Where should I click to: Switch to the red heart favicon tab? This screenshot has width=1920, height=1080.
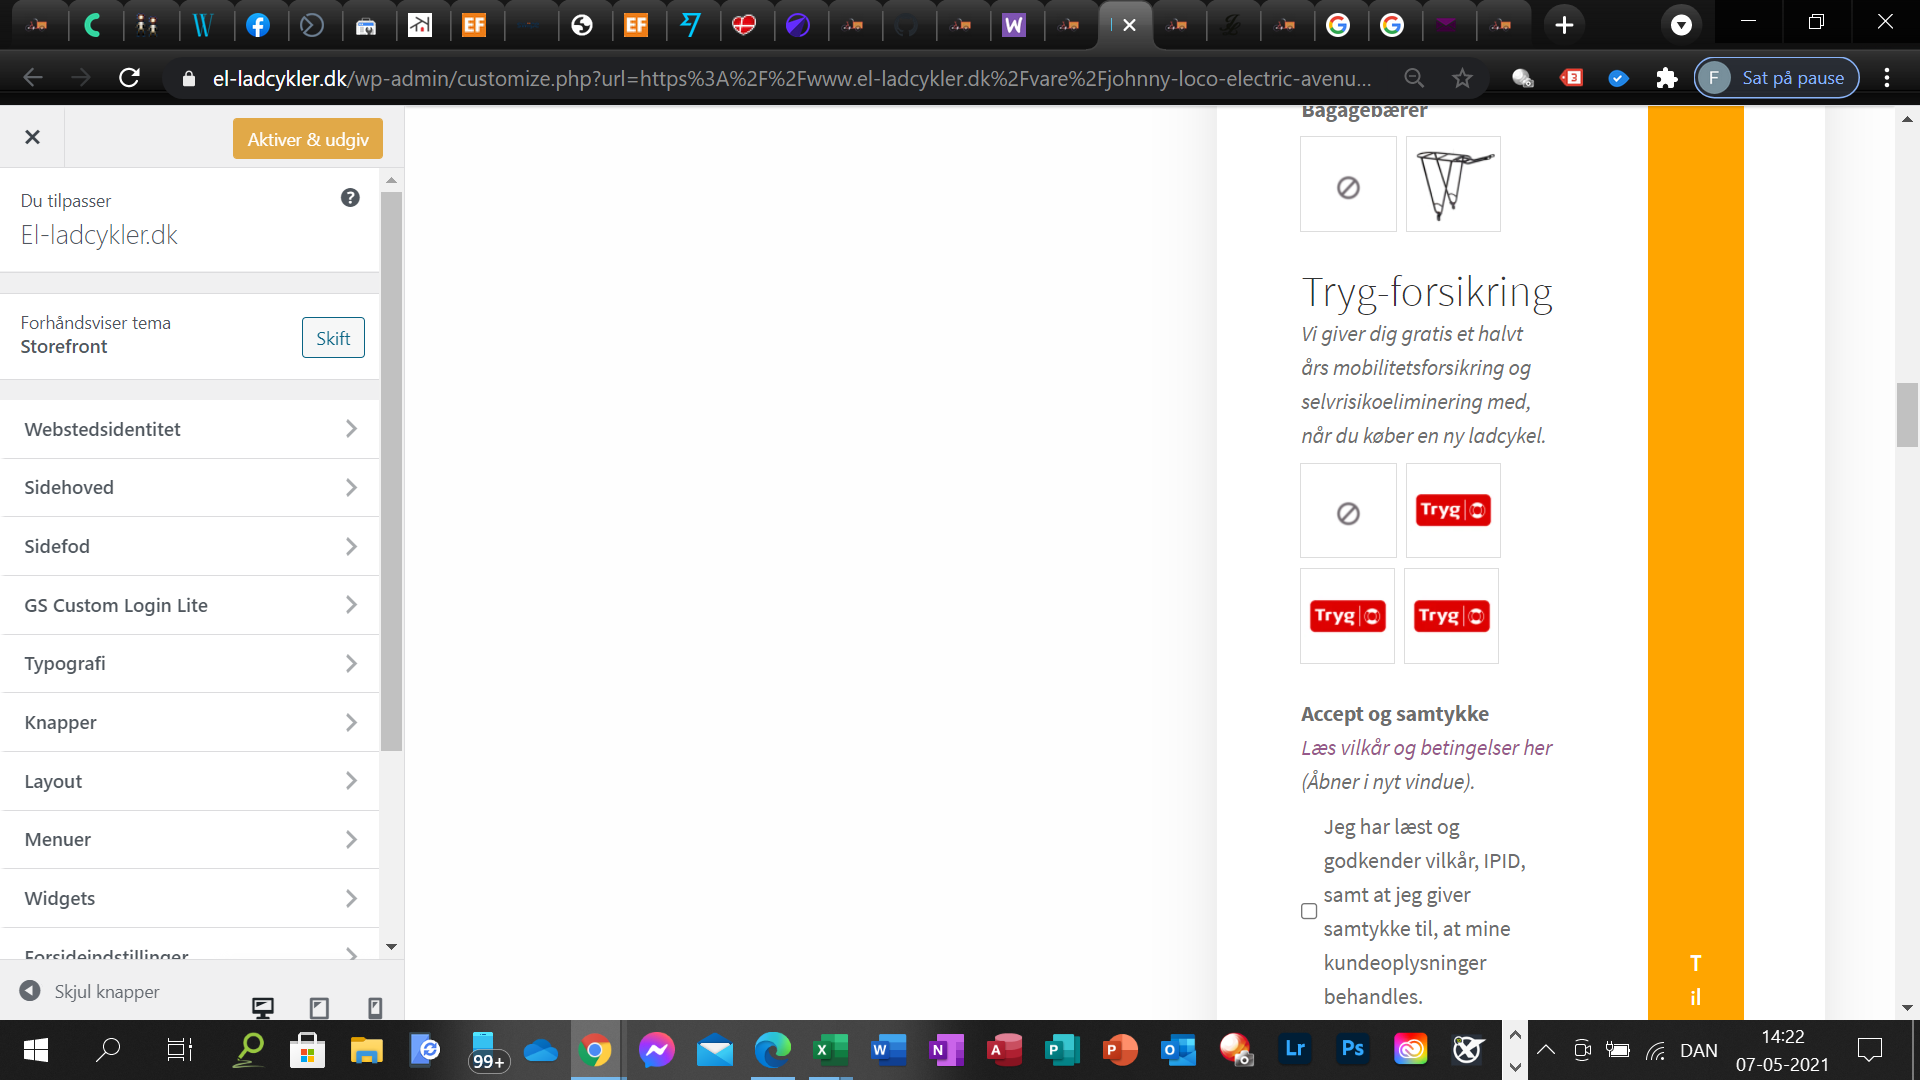pyautogui.click(x=744, y=25)
